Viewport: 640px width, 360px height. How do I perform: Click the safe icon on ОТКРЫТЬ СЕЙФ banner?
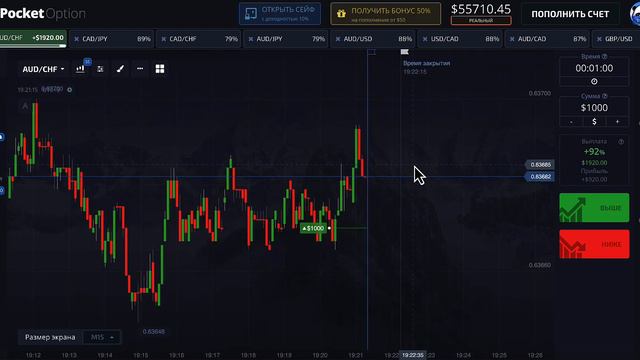(x=250, y=14)
